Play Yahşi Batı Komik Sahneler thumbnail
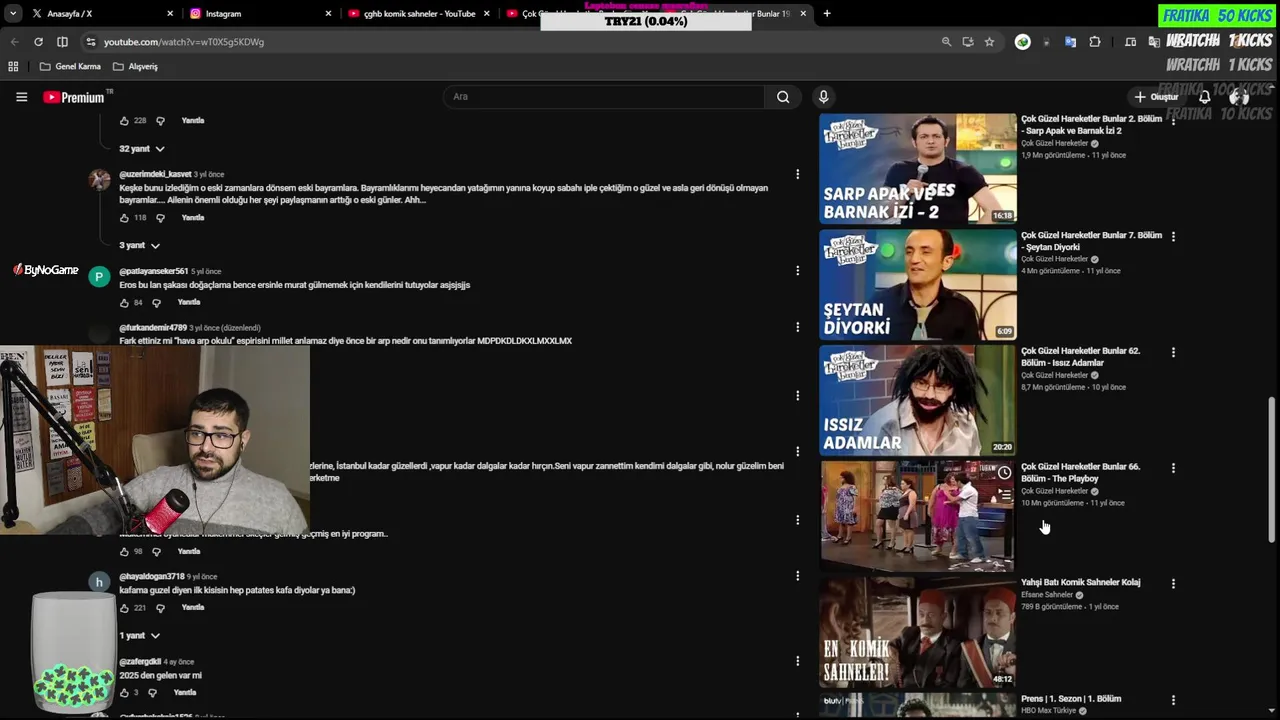 click(918, 632)
